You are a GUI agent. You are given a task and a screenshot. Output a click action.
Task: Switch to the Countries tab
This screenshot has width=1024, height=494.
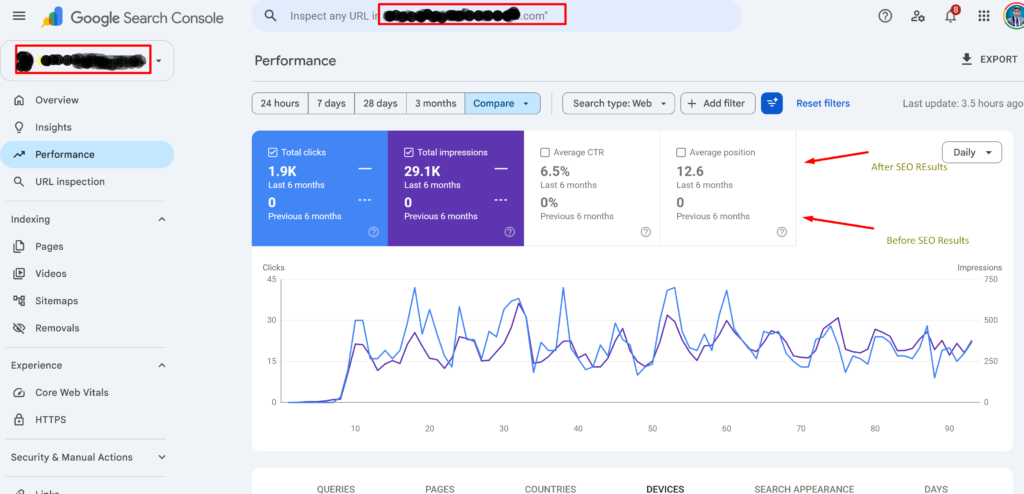(551, 489)
